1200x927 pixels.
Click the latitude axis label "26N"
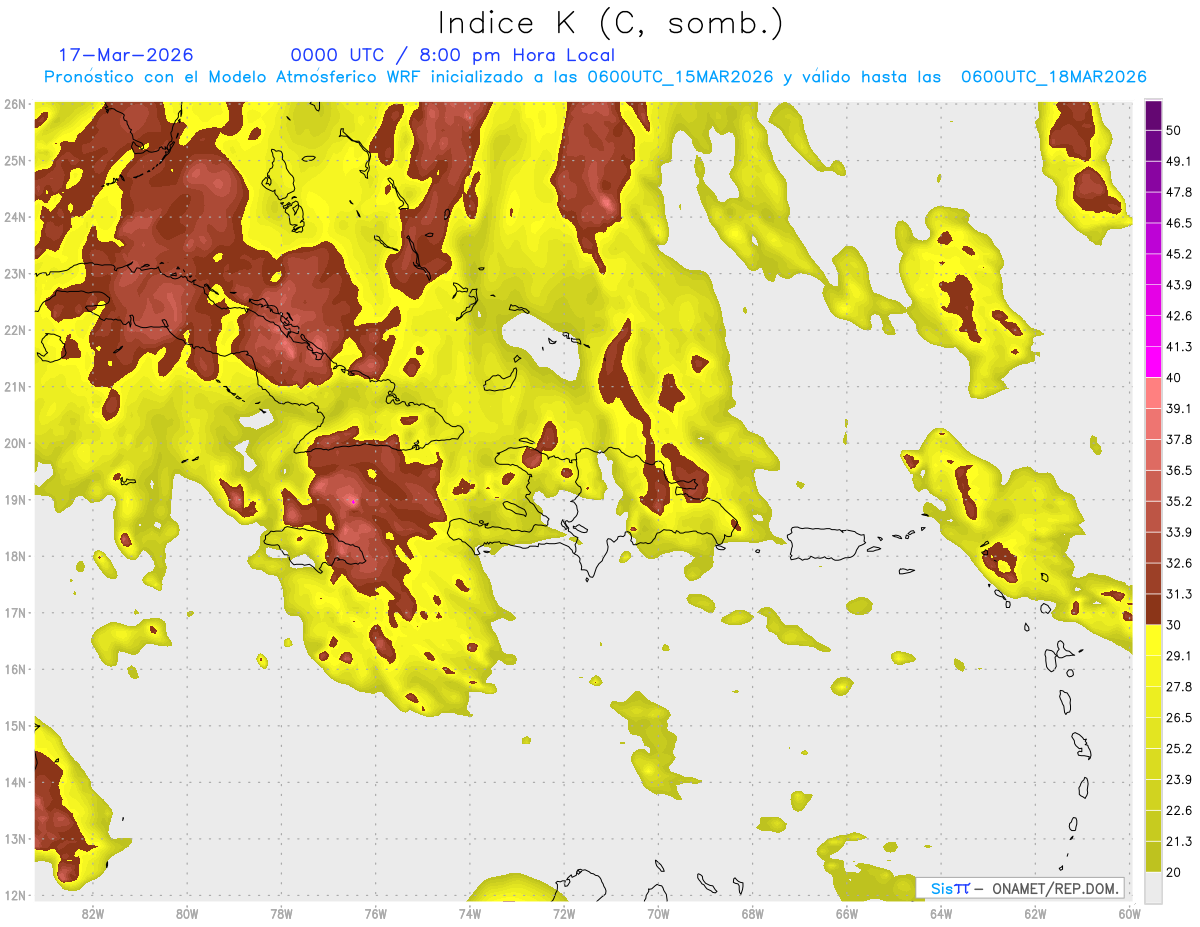(x=16, y=104)
